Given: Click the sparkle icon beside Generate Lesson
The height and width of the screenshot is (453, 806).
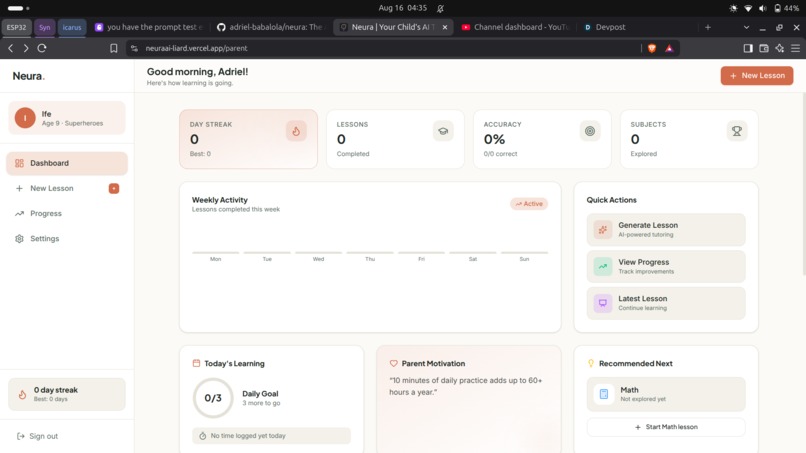Looking at the screenshot, I should [602, 229].
